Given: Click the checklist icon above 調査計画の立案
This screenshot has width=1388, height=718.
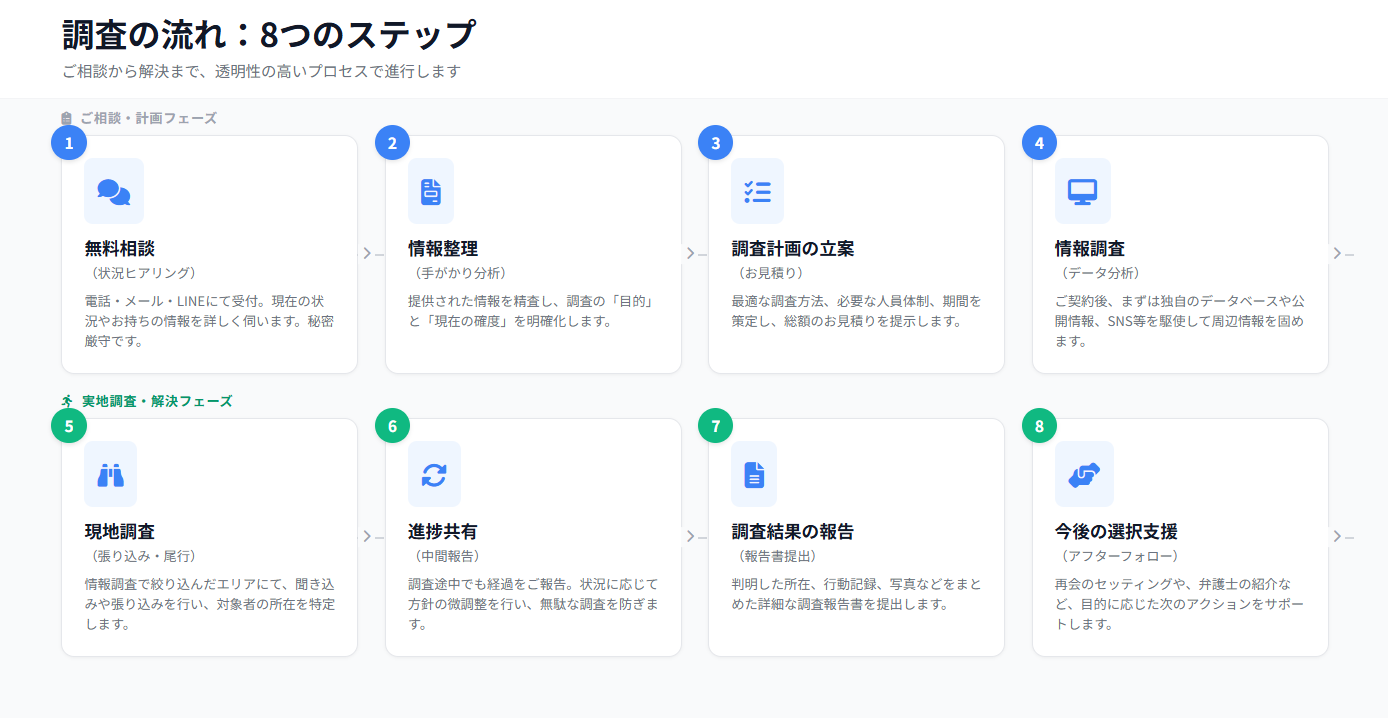Looking at the screenshot, I should coord(757,191).
